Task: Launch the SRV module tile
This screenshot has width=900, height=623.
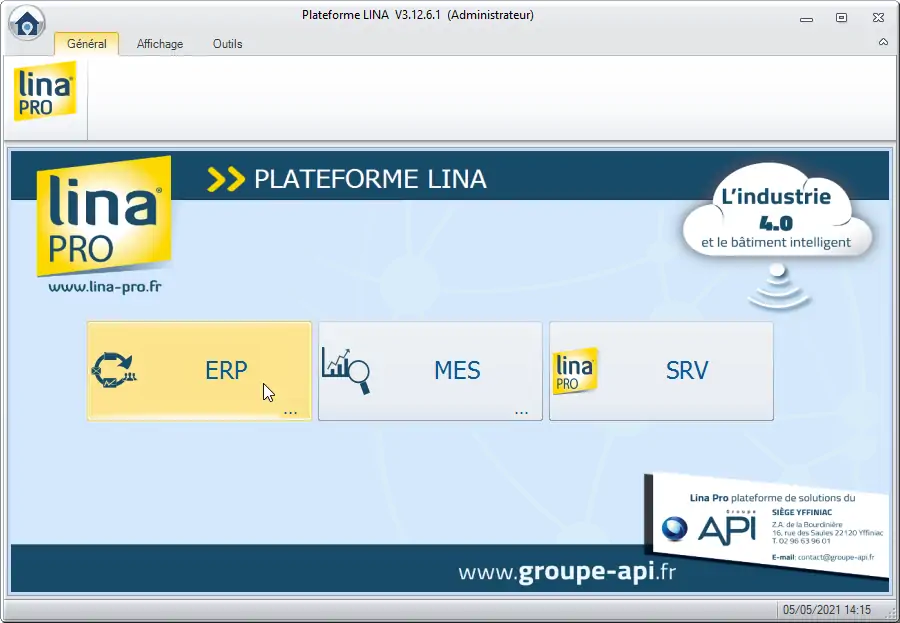Action: [x=661, y=371]
